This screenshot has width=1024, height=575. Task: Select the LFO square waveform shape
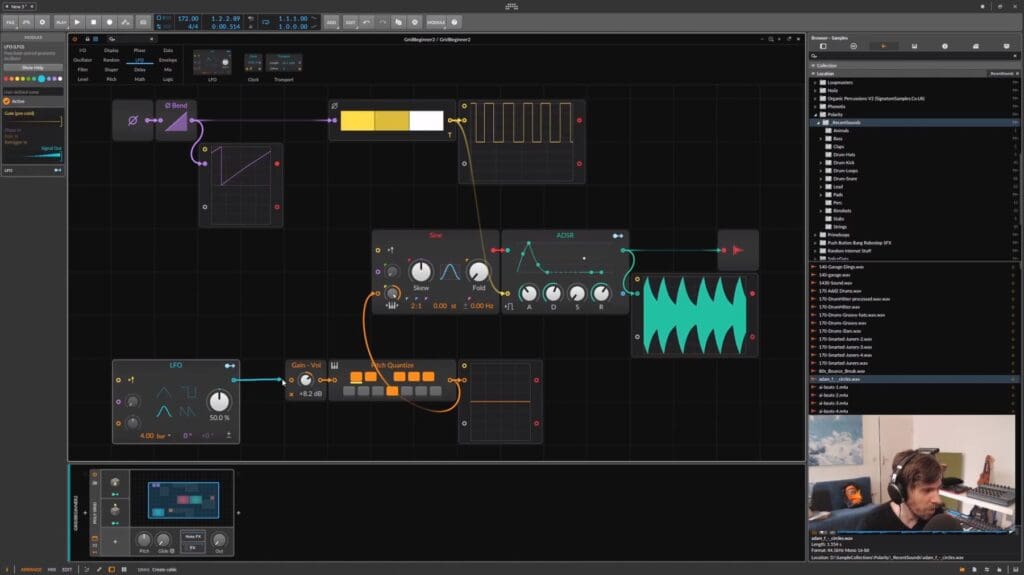(189, 392)
